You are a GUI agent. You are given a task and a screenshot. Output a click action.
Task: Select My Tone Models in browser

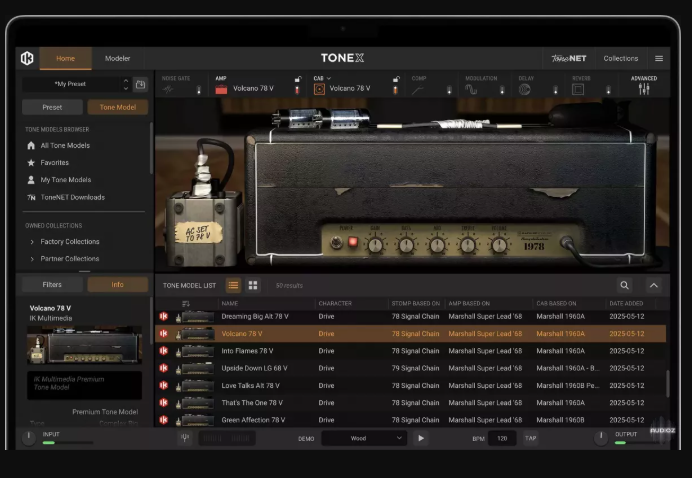[x=66, y=180]
